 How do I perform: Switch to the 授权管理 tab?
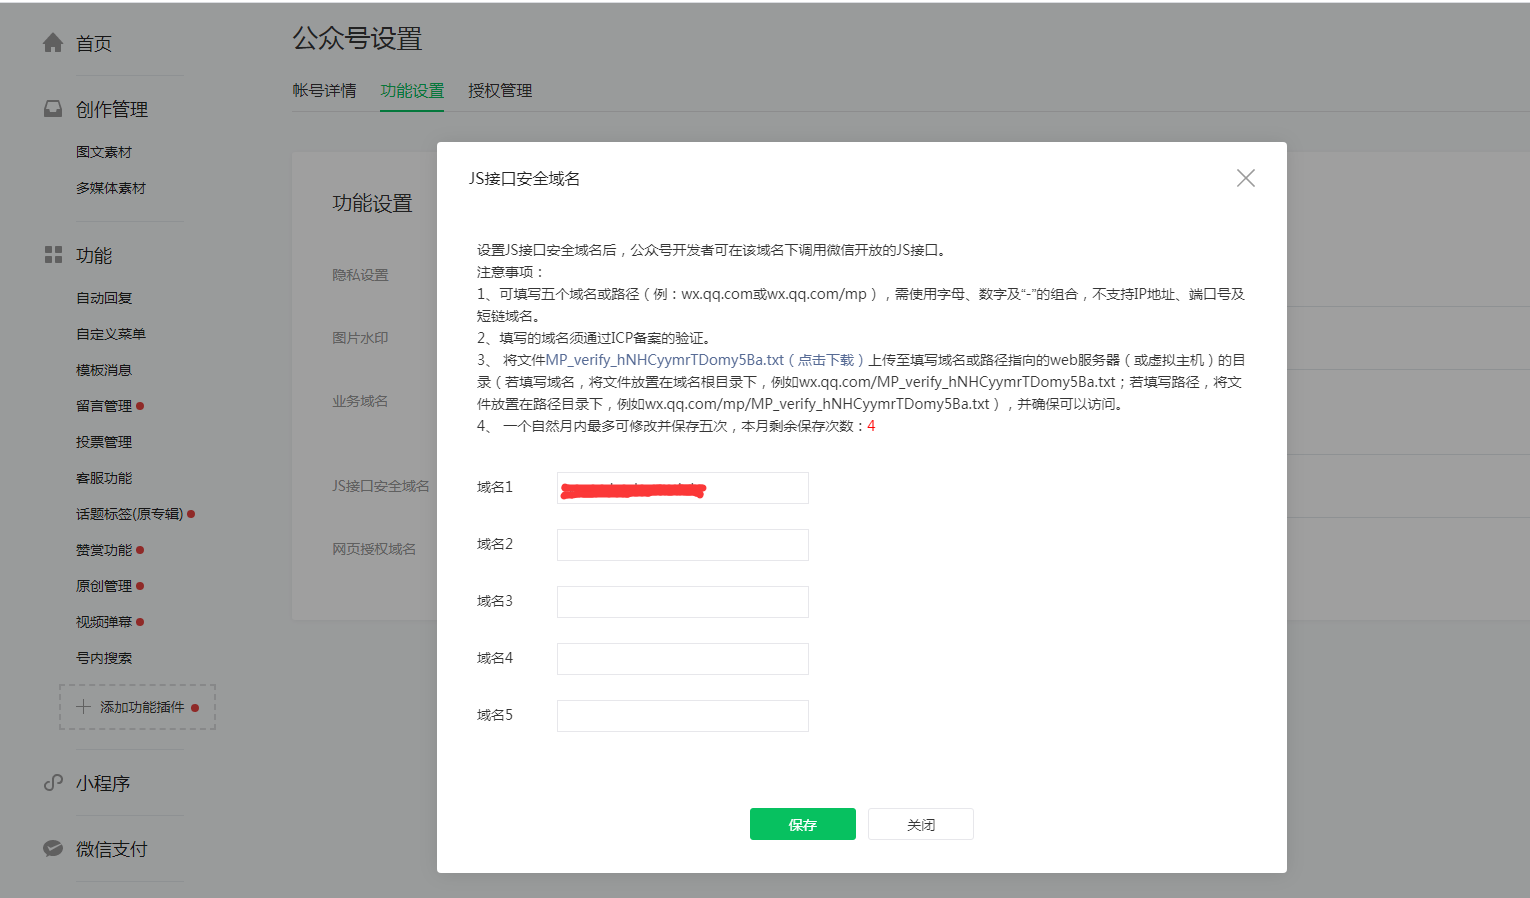tap(499, 90)
